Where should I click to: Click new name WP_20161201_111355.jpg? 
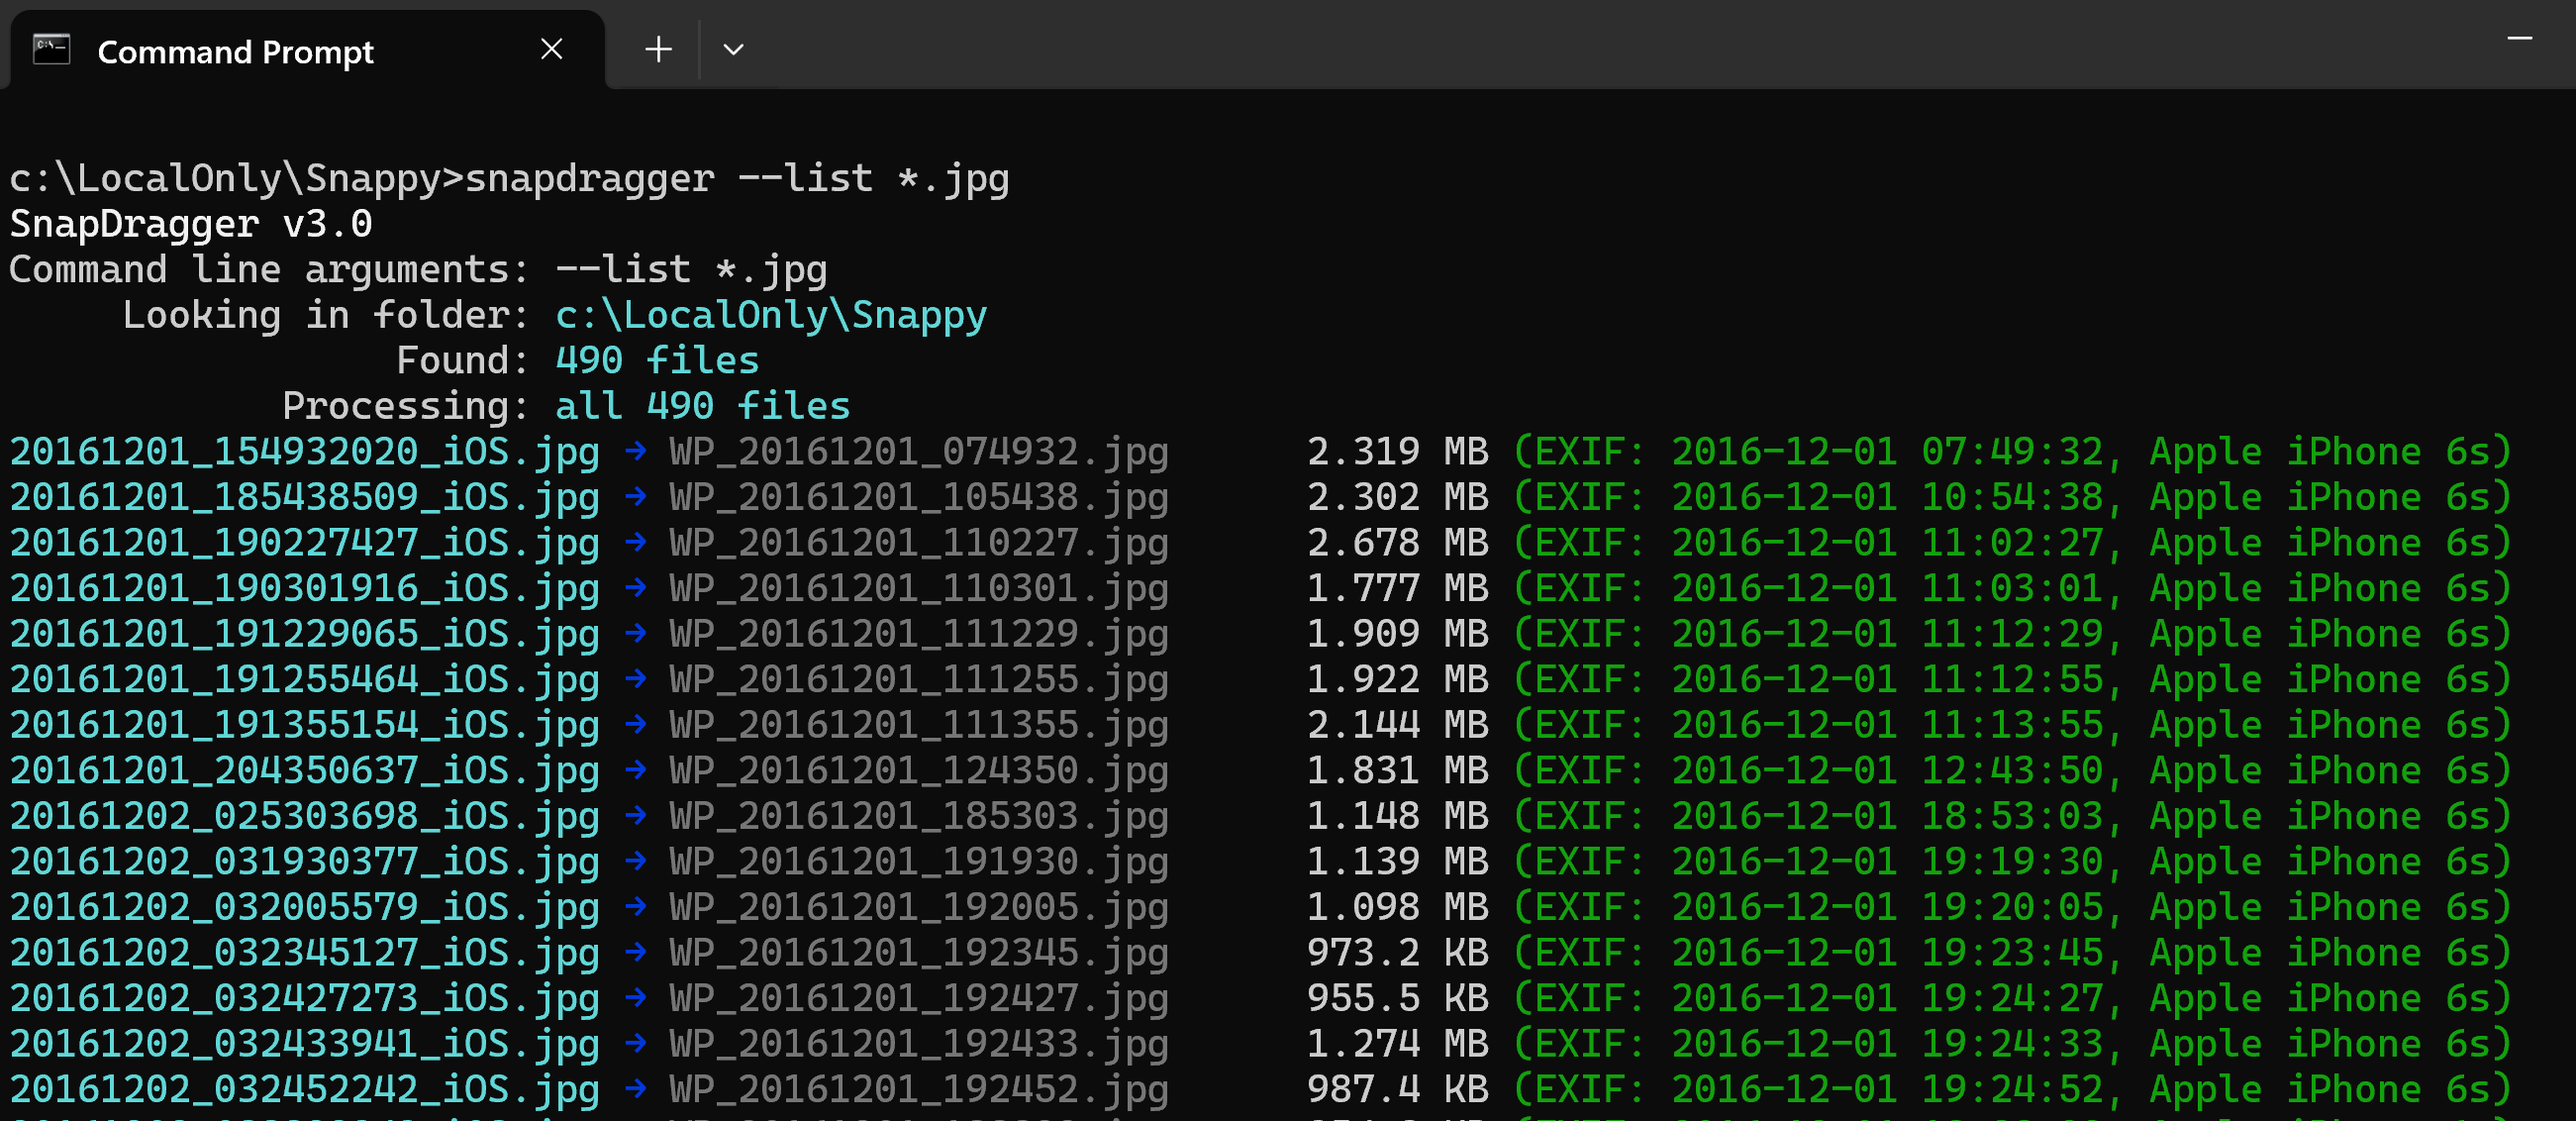tap(919, 725)
